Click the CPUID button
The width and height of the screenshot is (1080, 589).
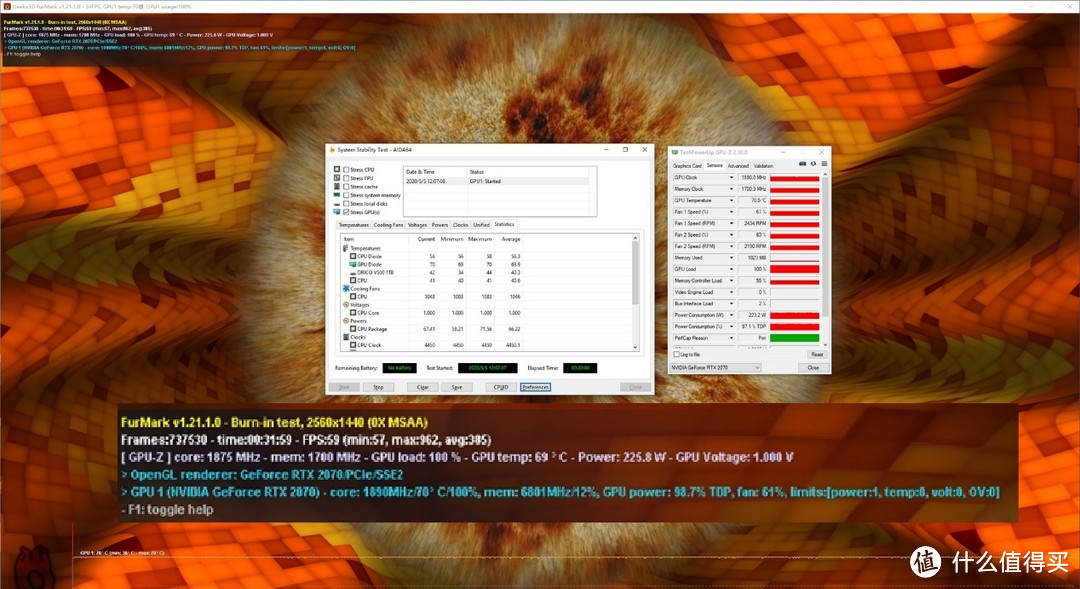pos(501,387)
